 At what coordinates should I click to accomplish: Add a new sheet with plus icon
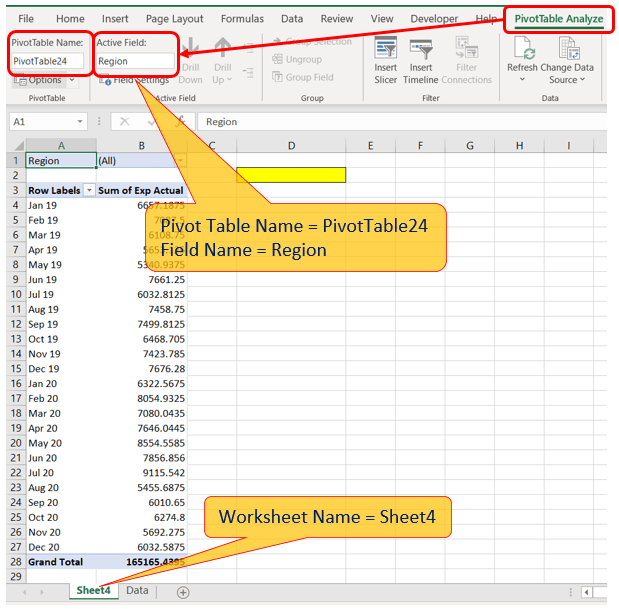tap(183, 592)
